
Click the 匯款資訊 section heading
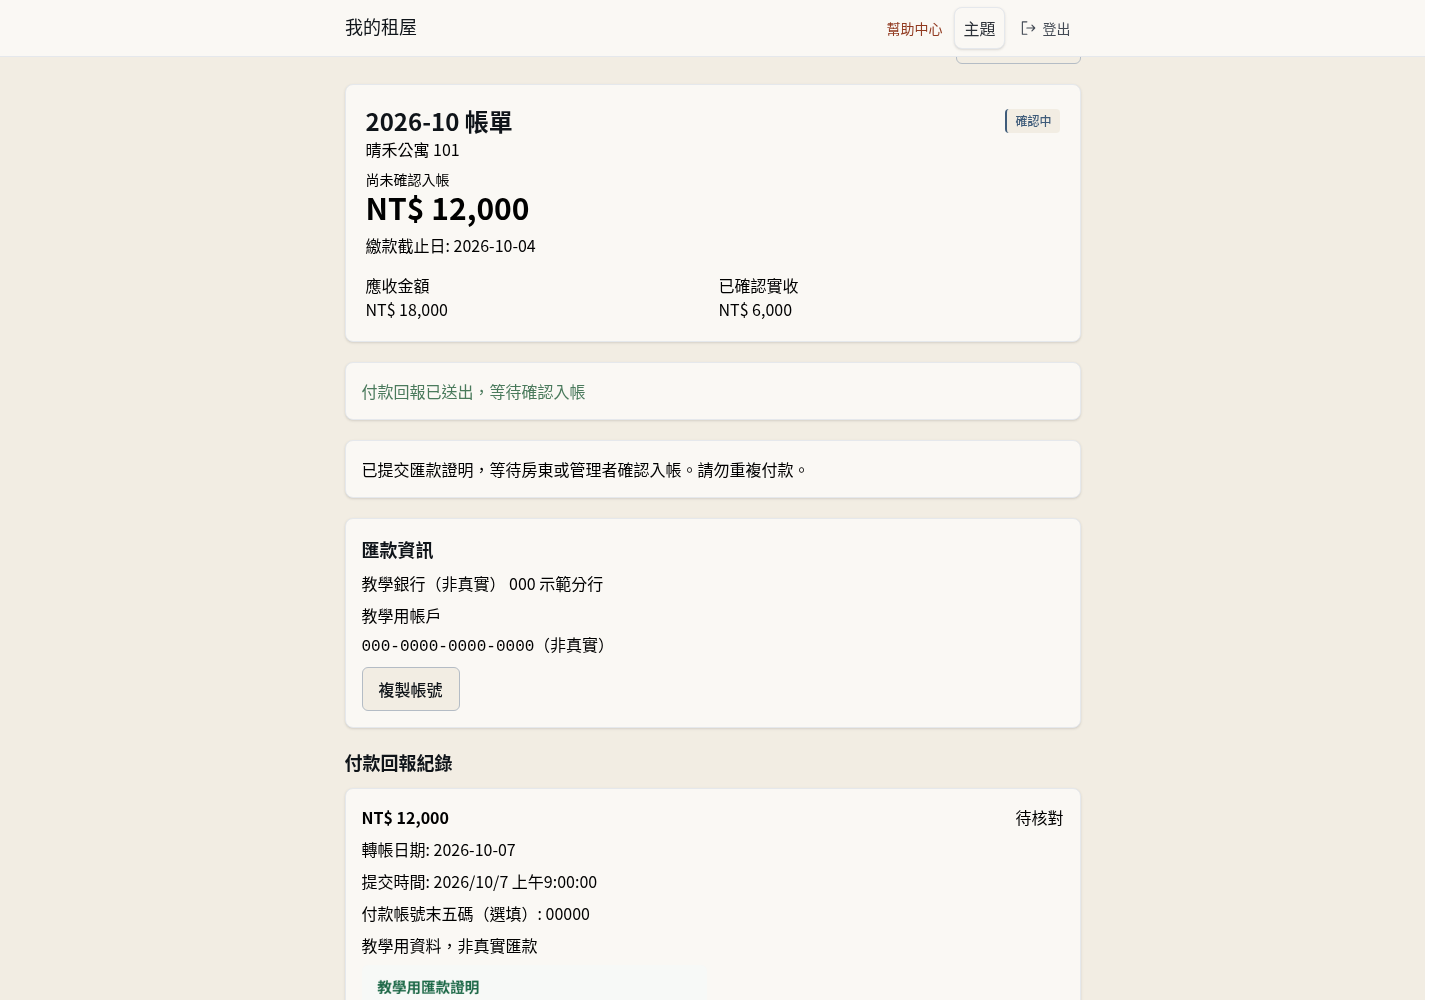point(397,550)
